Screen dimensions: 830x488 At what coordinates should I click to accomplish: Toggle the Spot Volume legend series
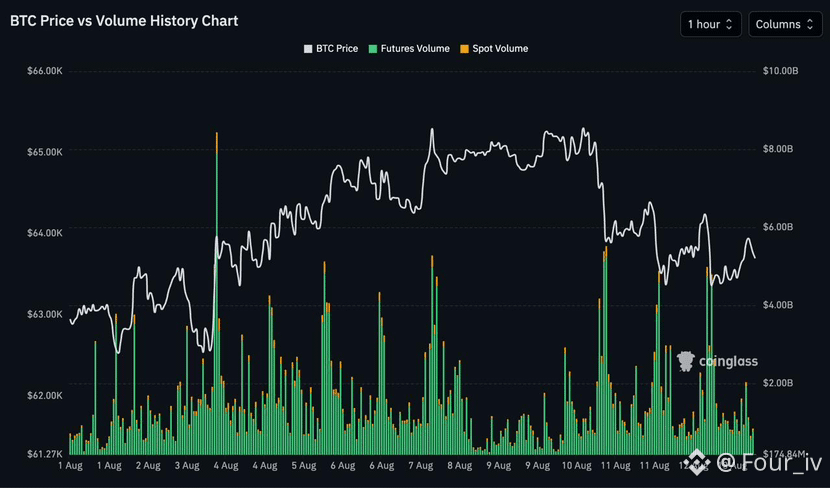494,49
